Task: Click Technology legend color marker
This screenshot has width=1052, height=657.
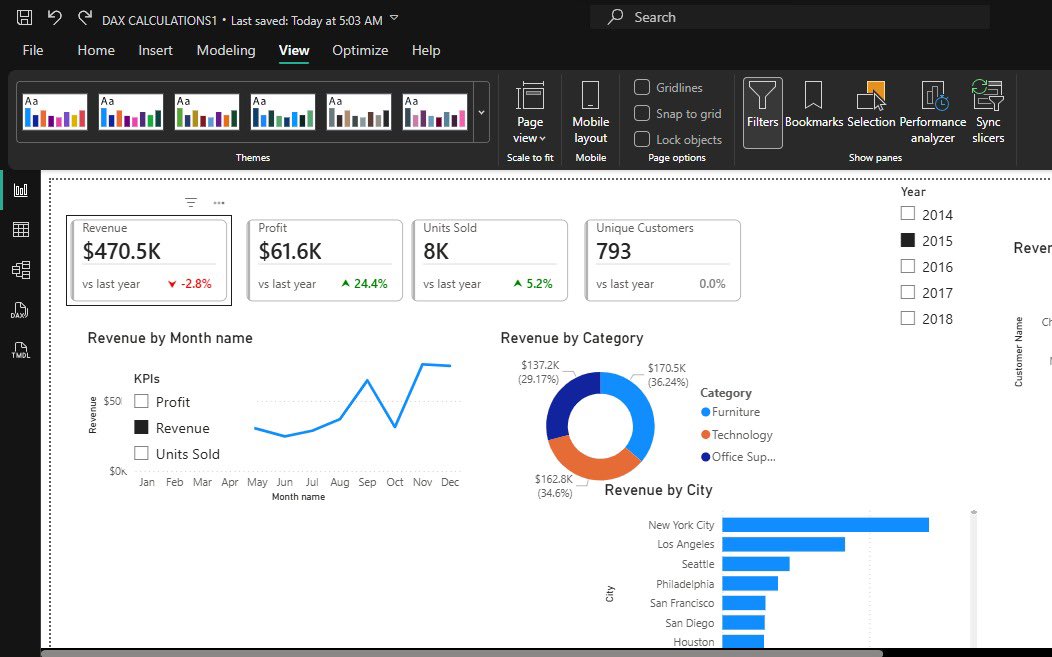Action: pyautogui.click(x=705, y=435)
